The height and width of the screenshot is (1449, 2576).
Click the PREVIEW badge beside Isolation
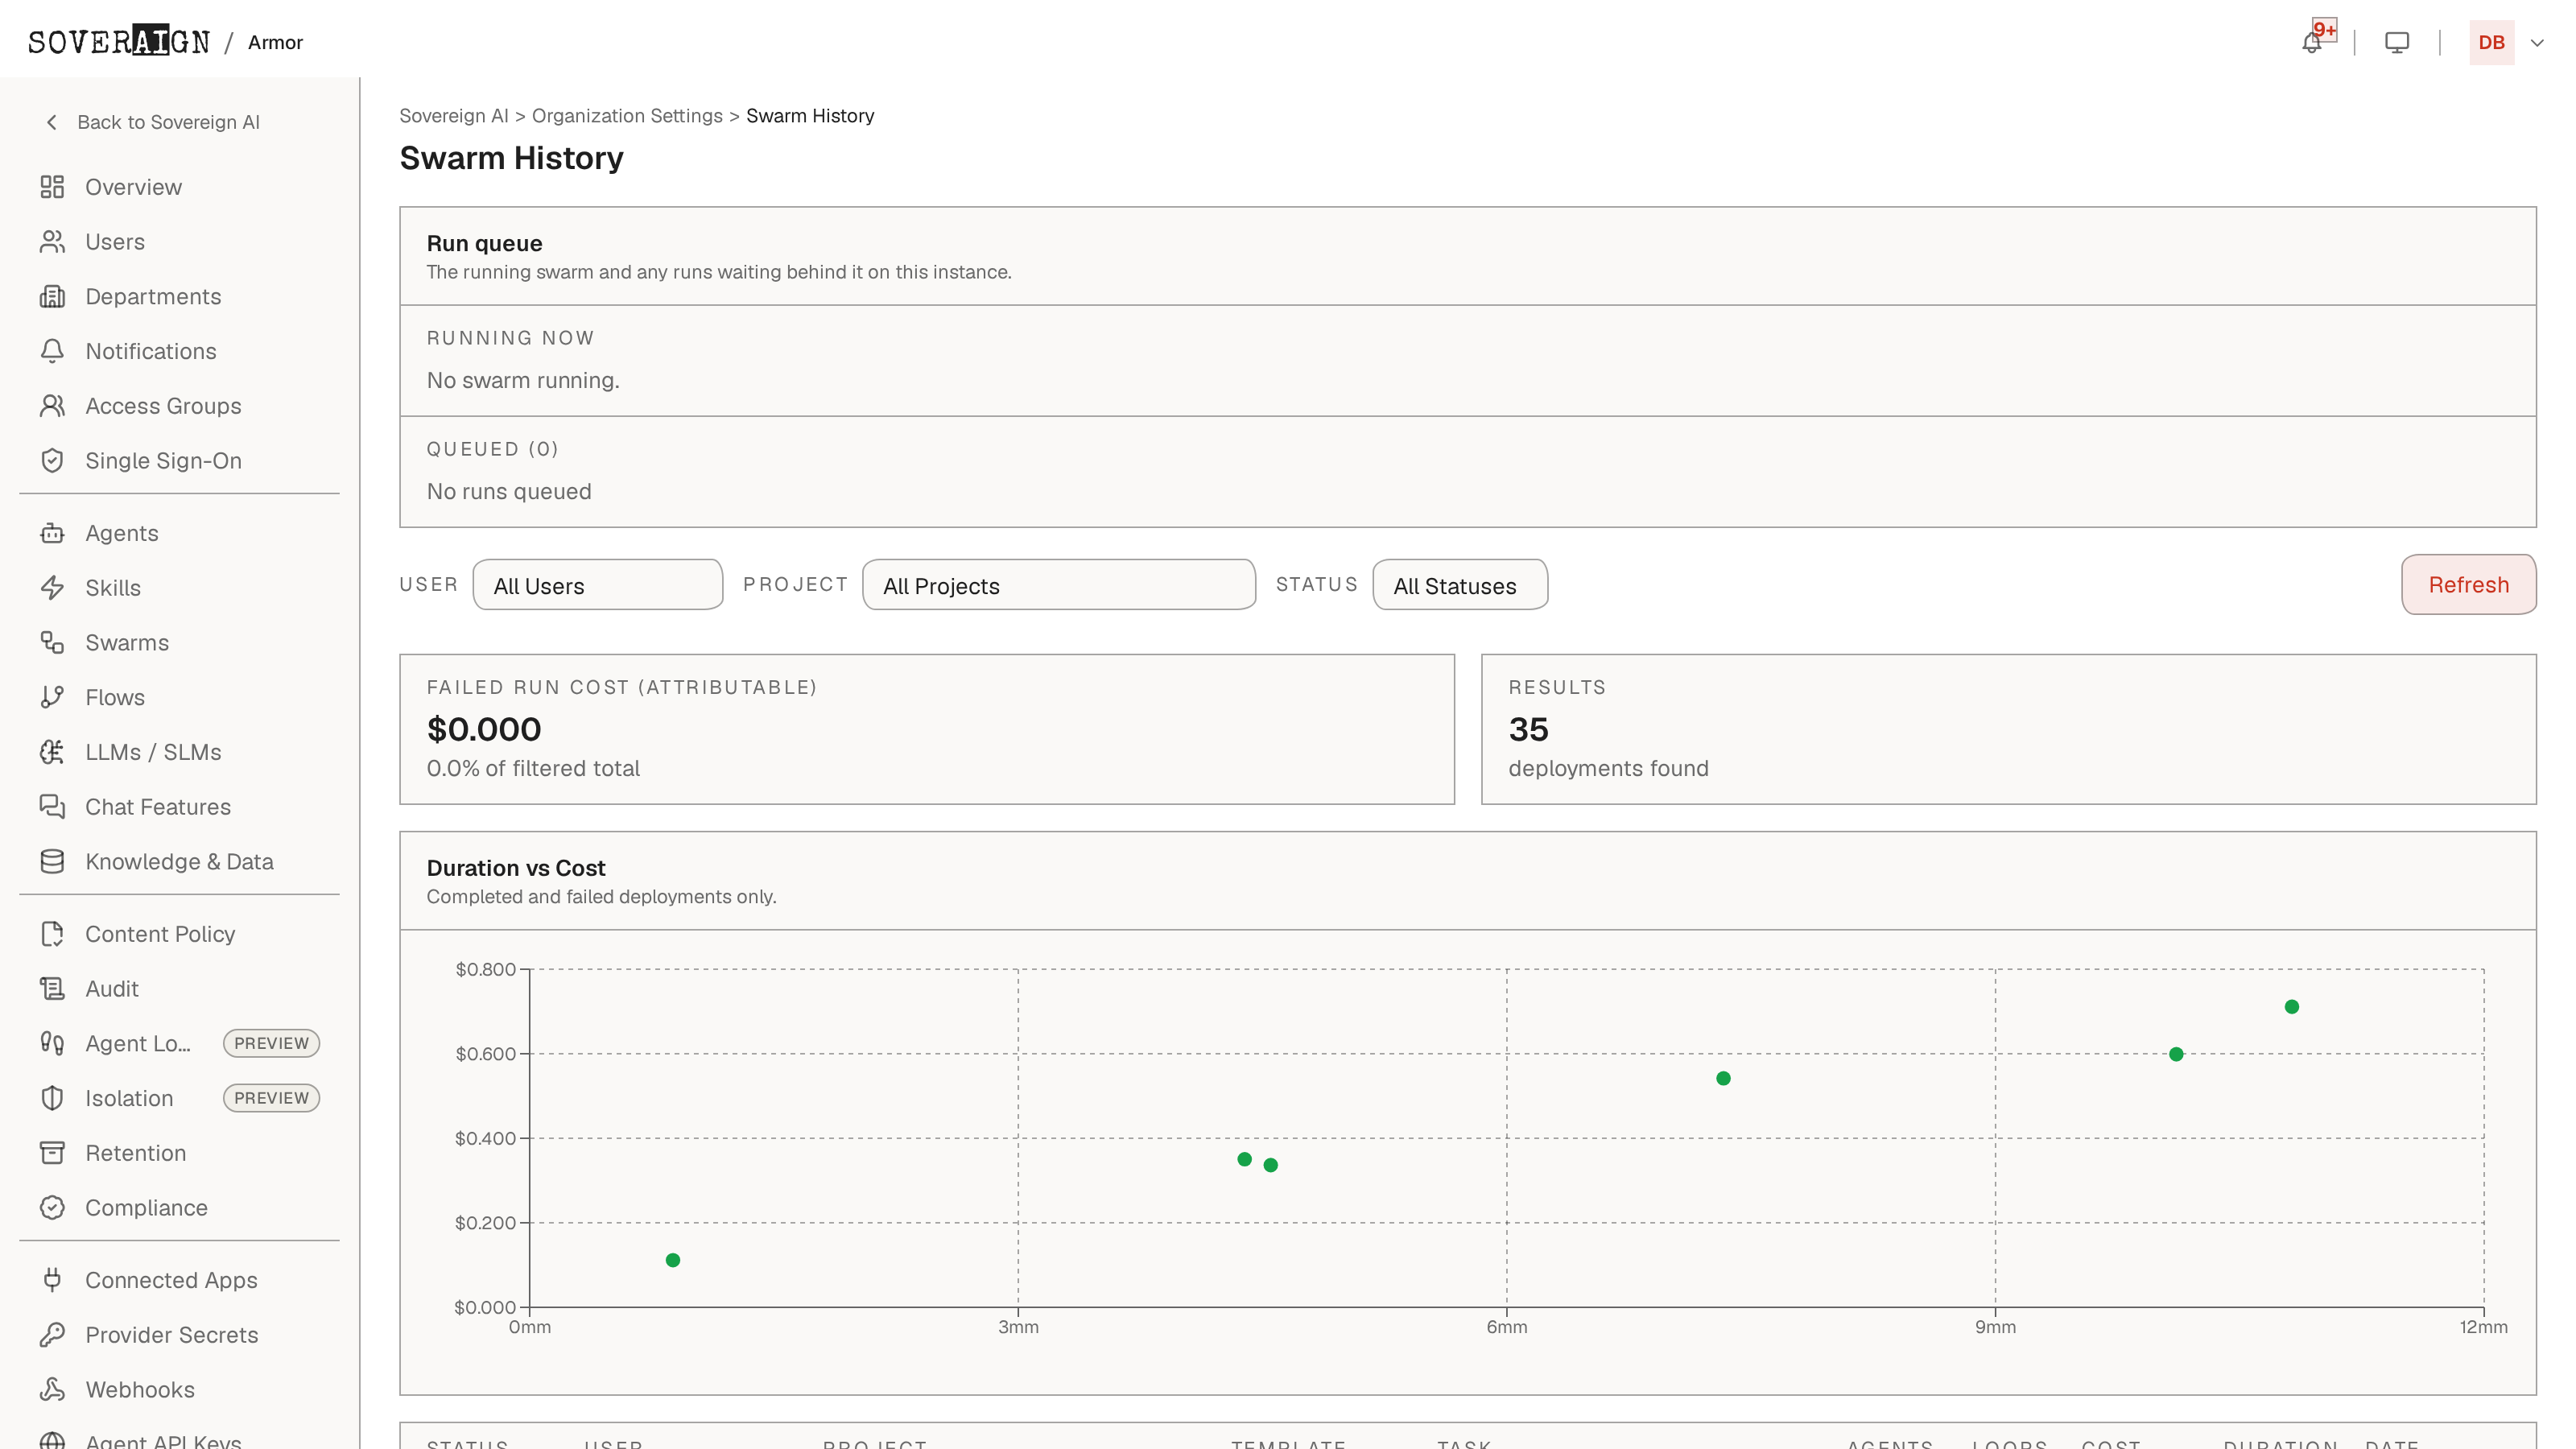[271, 1098]
